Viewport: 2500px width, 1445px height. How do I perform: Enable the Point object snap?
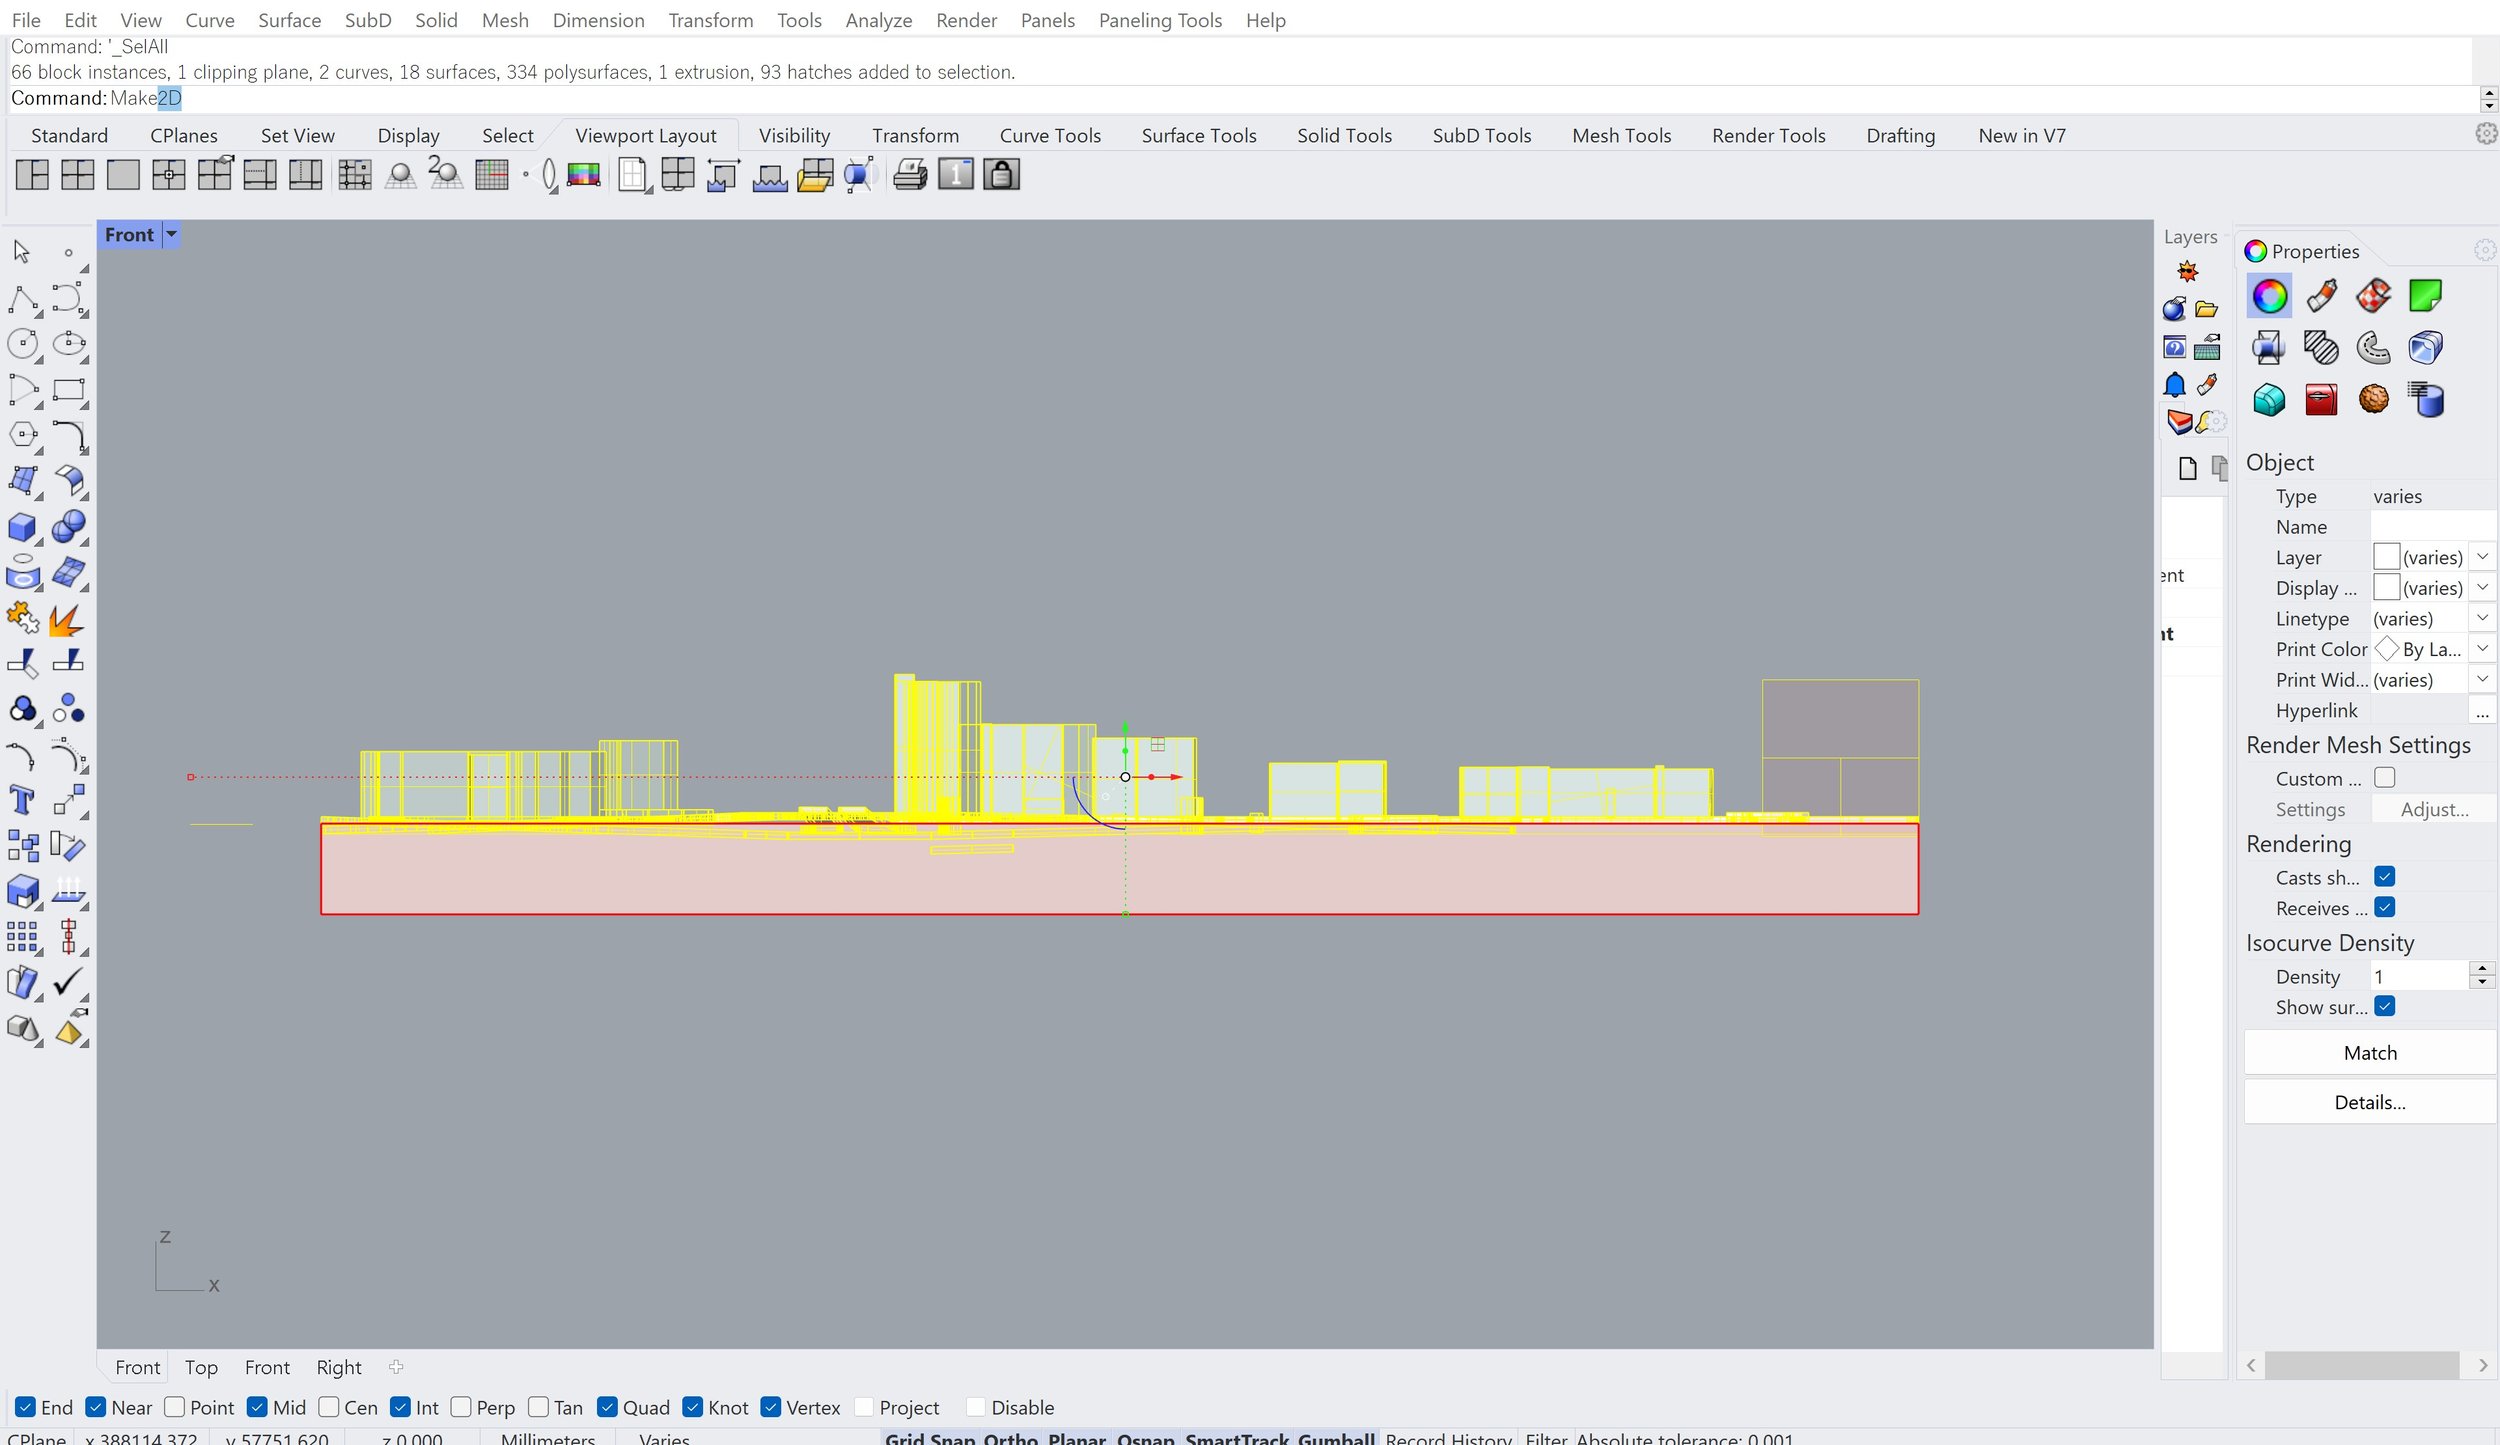(175, 1407)
